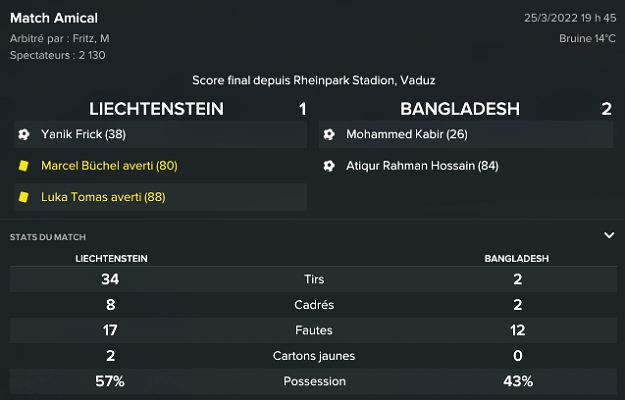Click the LIECHTENSTEIN team name header

156,109
